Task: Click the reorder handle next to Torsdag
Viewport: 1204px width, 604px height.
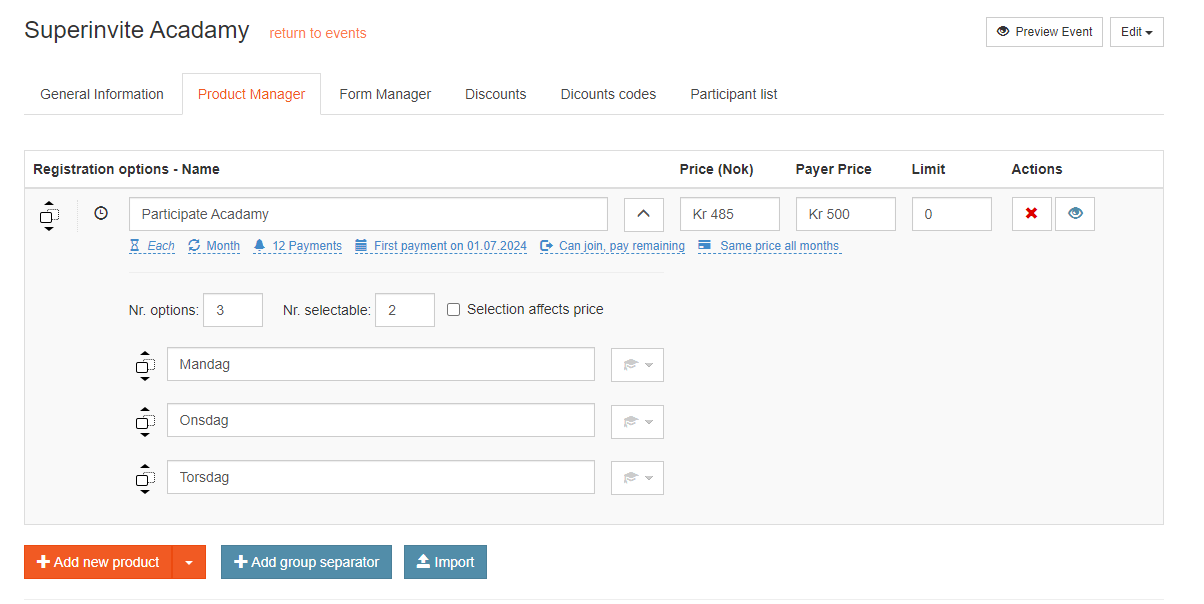Action: [145, 478]
